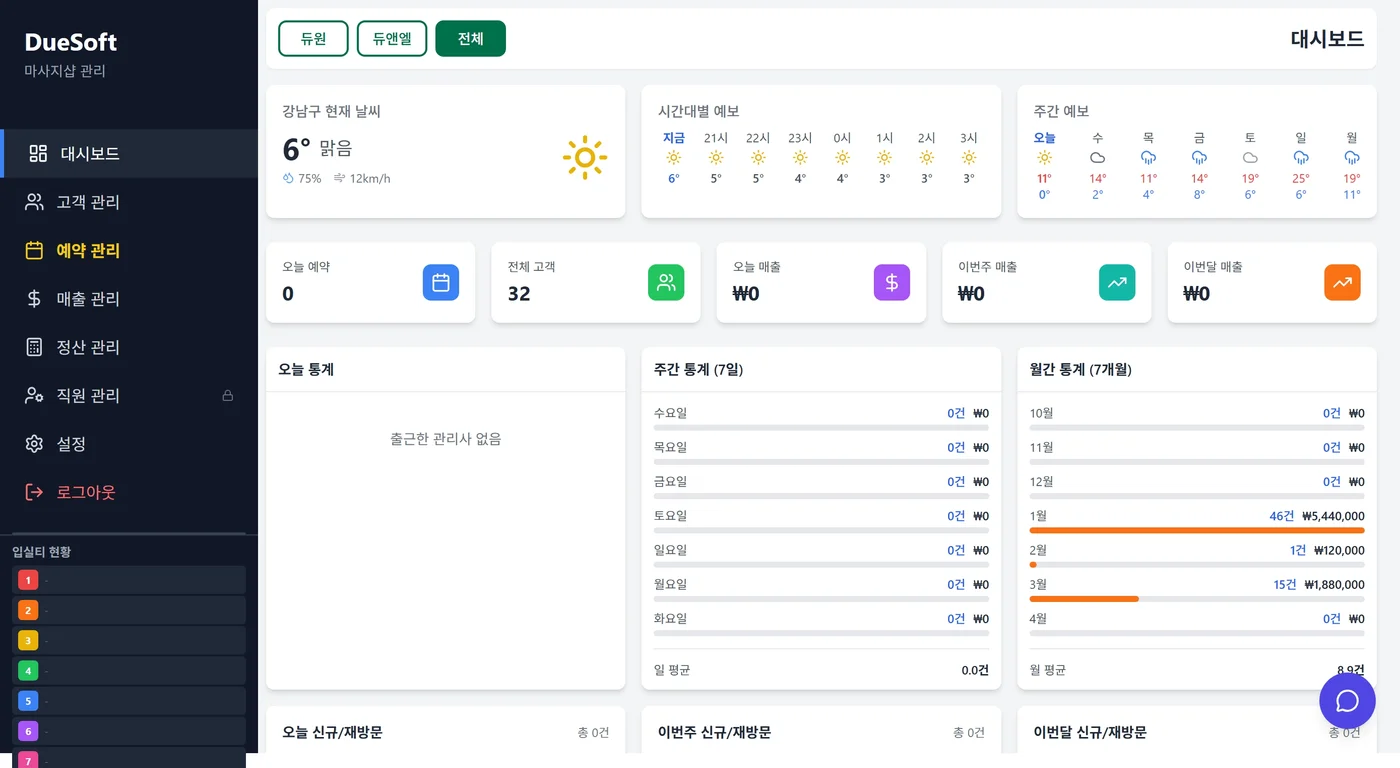The image size is (1400, 768).
Task: Open 설정 in the sidebar
Action: tap(129, 443)
